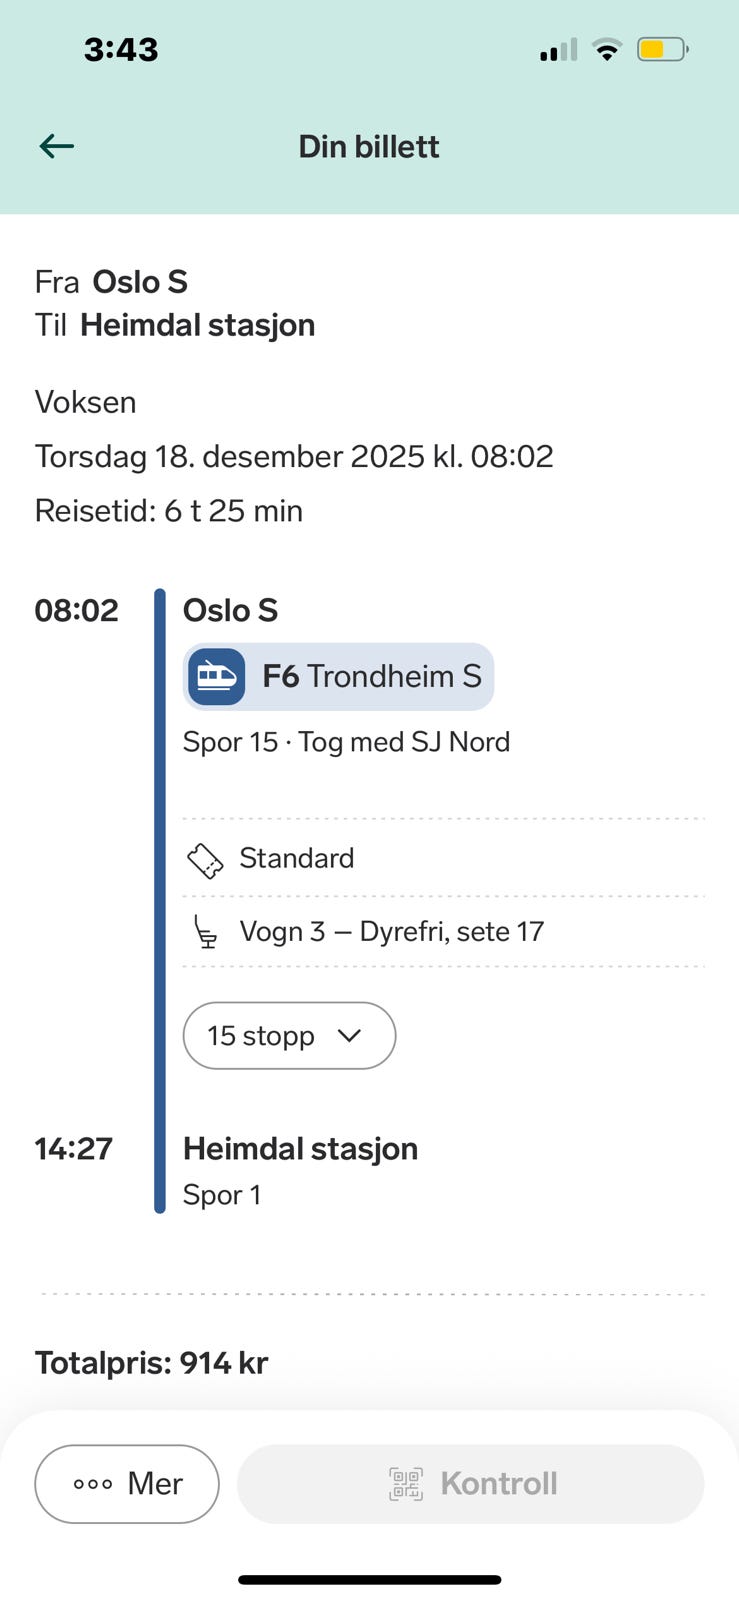This screenshot has height=1600, width=739.
Task: Tap the Wi-Fi icon in status bar
Action: click(x=606, y=49)
